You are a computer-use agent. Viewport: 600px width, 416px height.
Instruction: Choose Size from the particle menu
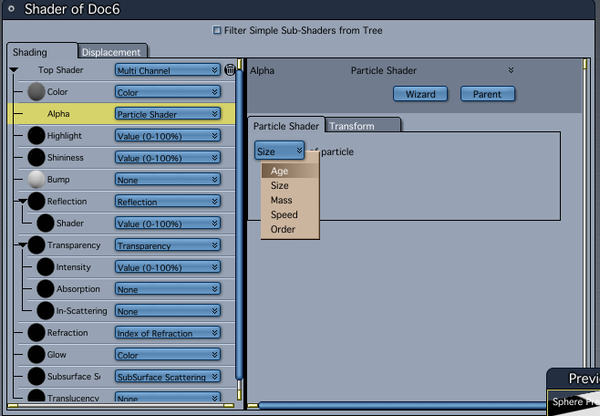click(290, 186)
